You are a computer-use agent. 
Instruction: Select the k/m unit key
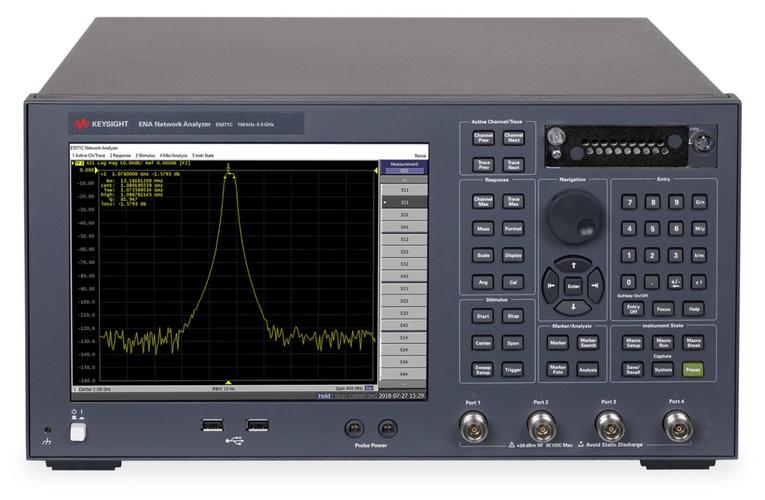coord(700,255)
